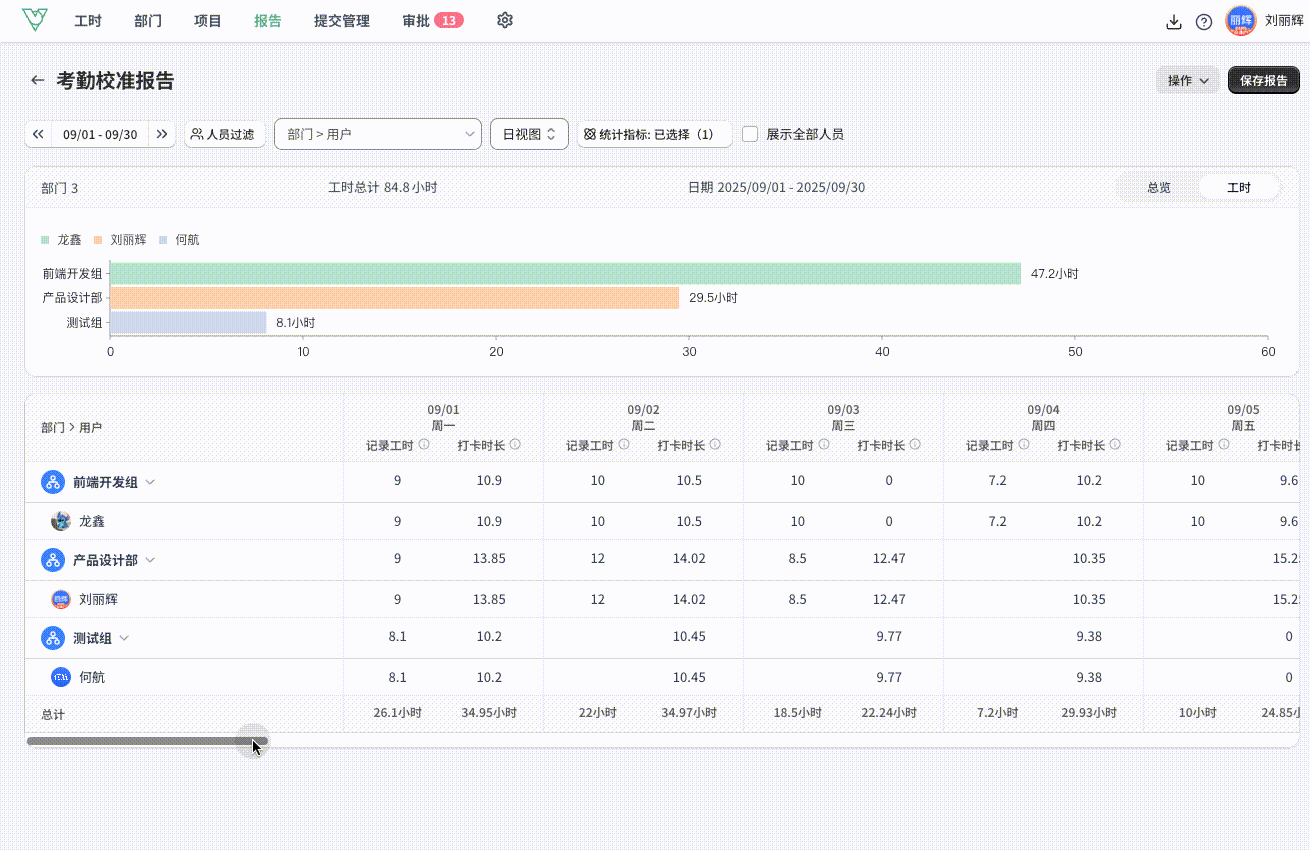Go to the 提交管理 menu item
Image resolution: width=1310 pixels, height=850 pixels.
coord(341,21)
